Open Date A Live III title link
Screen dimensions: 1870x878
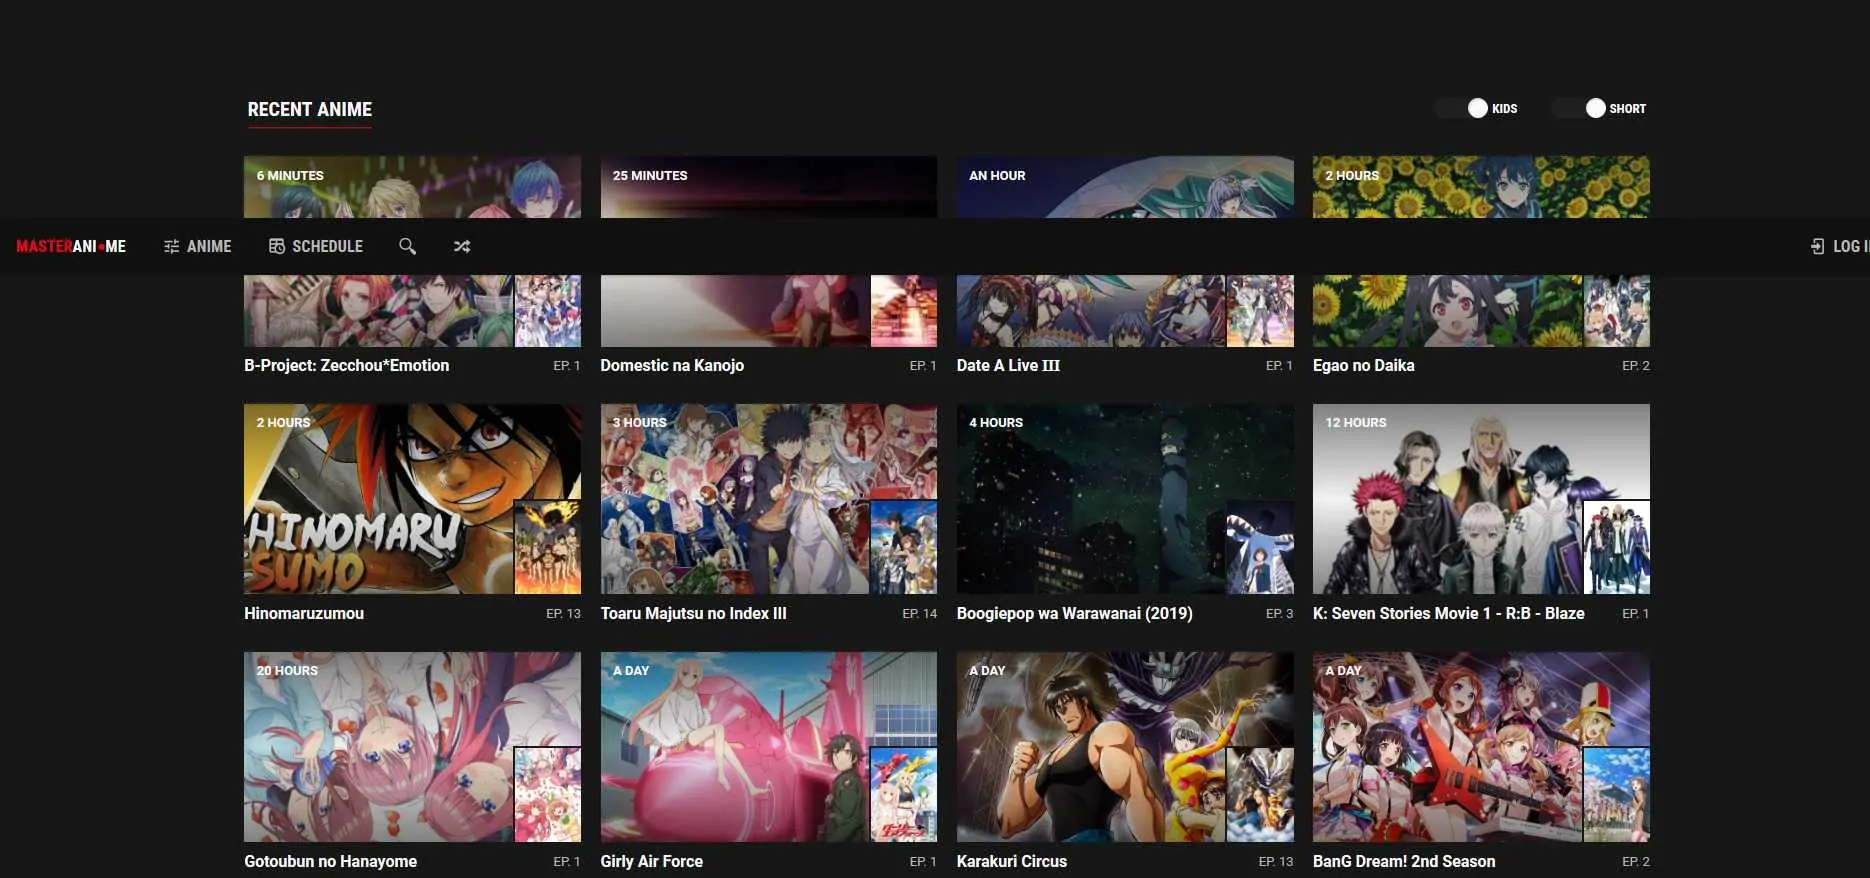[x=1008, y=366]
